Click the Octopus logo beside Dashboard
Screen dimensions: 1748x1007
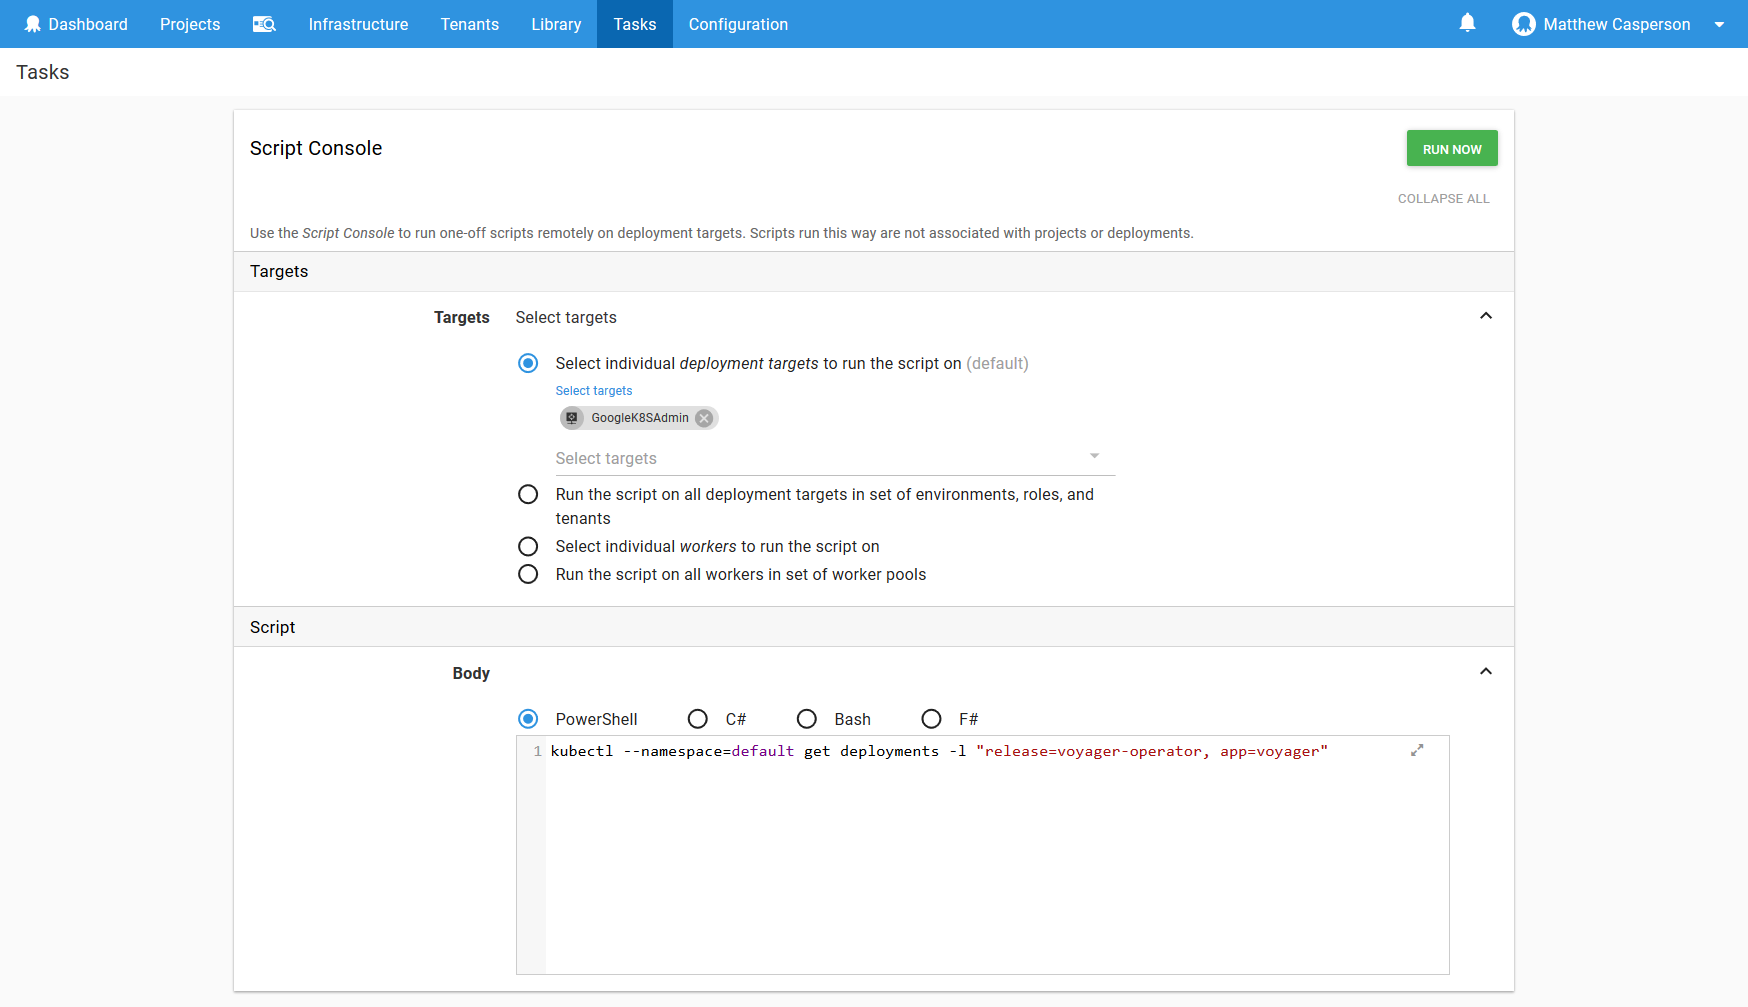(x=32, y=24)
